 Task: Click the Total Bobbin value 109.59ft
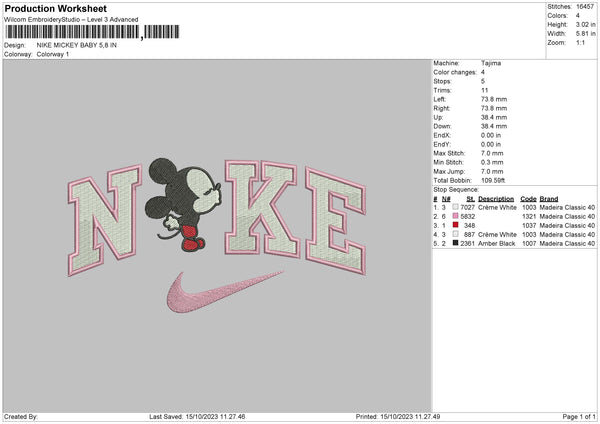pos(493,180)
